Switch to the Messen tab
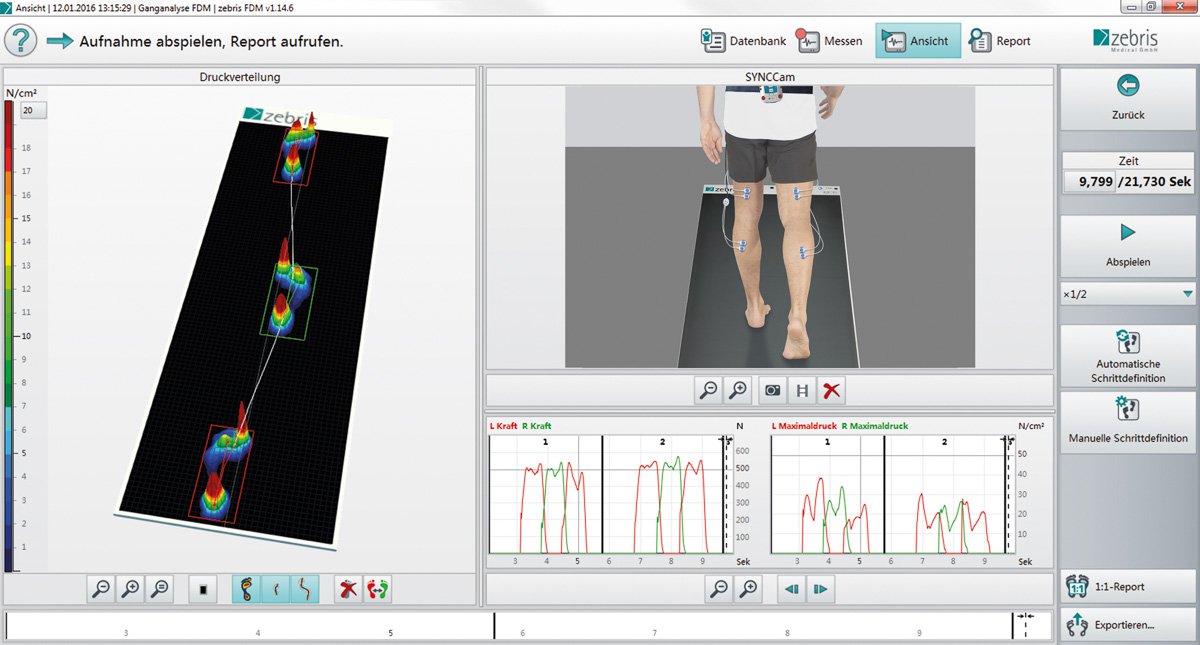The image size is (1200, 645). (829, 41)
